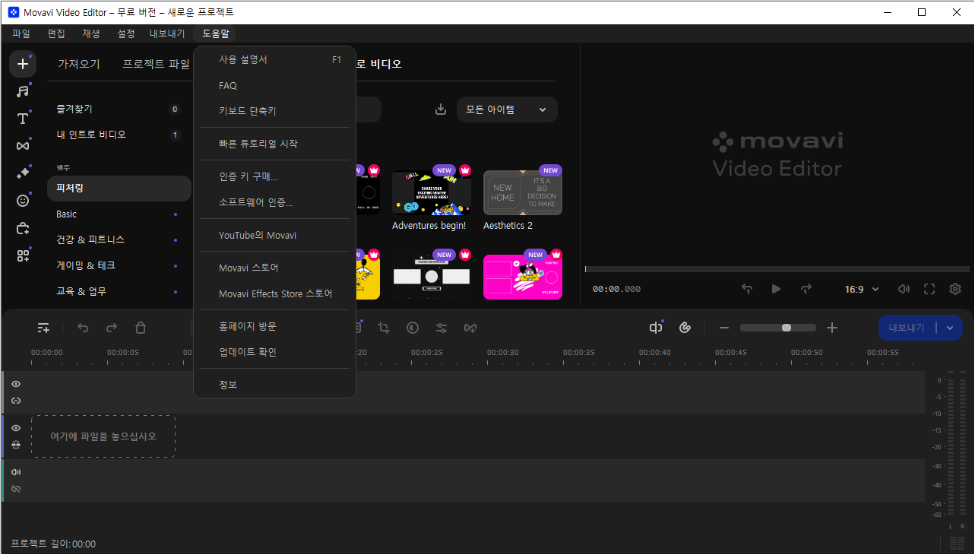Open the Transitions tool in sidebar
Viewport: 974px width, 554px height.
click(x=22, y=146)
